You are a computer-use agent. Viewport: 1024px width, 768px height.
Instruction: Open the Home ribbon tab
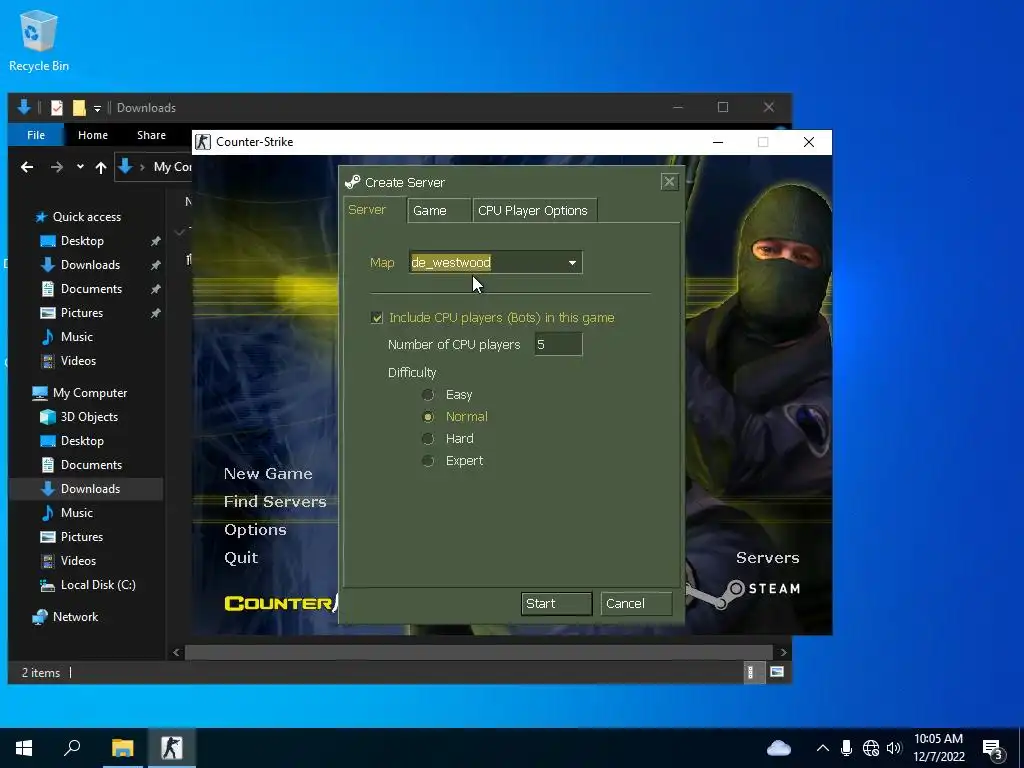click(93, 135)
